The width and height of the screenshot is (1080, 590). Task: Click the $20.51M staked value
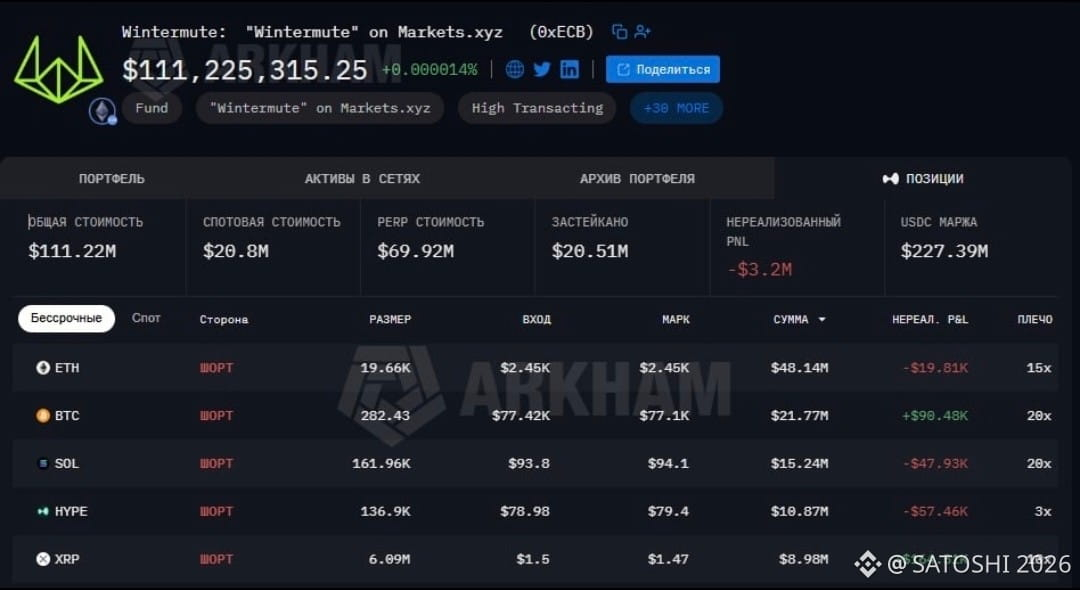tap(590, 251)
